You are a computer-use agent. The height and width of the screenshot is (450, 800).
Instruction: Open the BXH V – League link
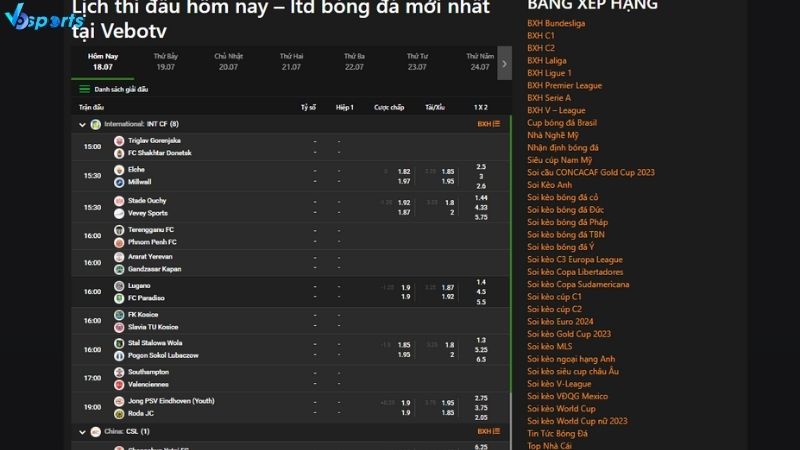pos(556,111)
